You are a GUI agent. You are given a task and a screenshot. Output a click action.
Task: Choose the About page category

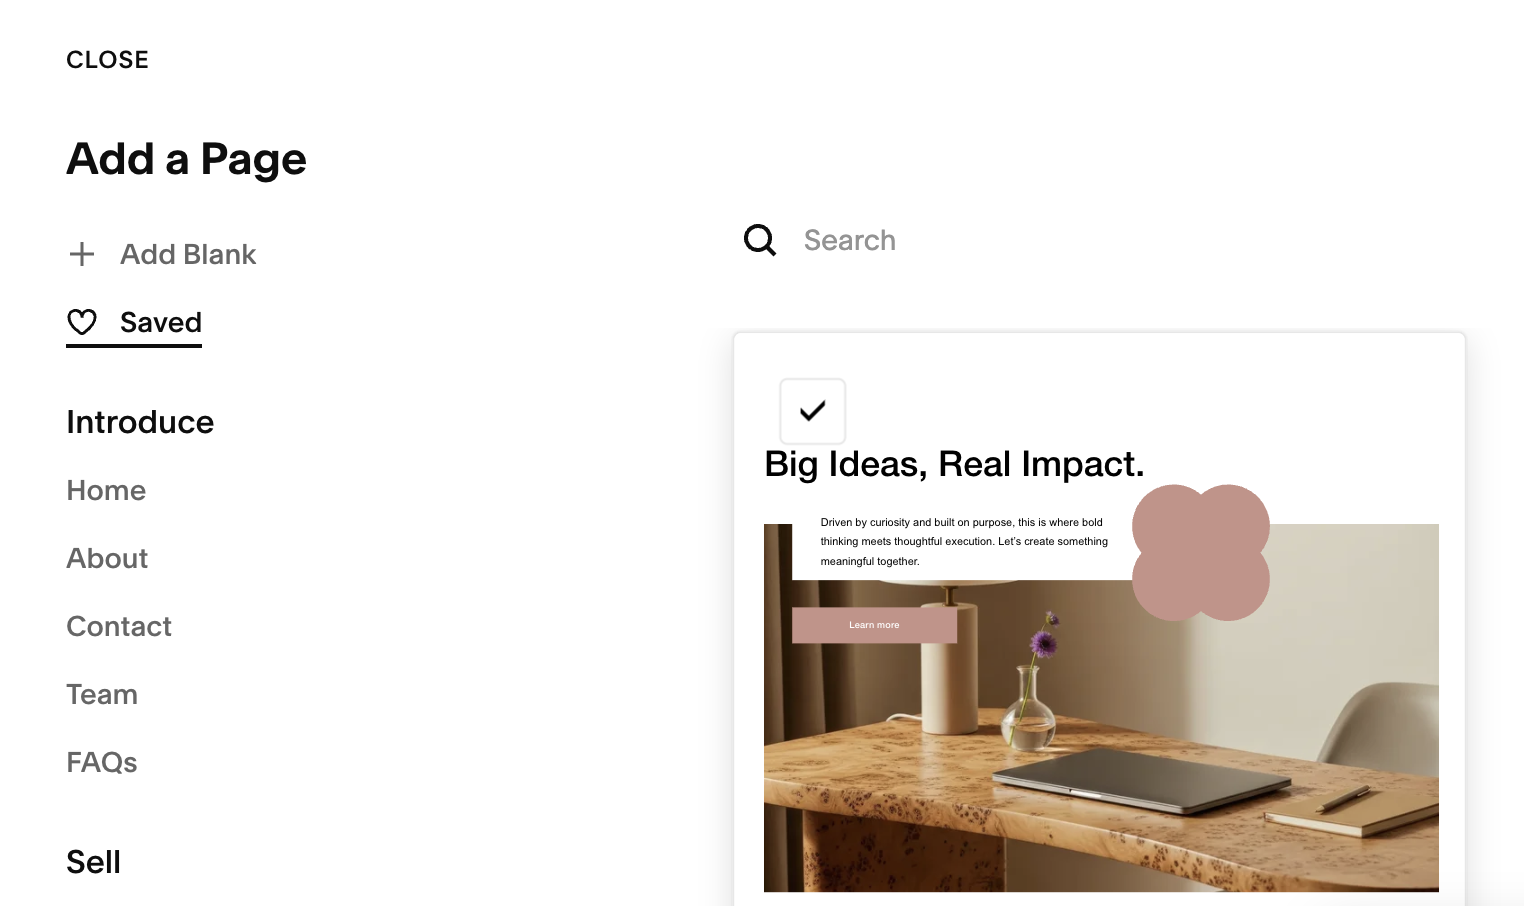107,558
